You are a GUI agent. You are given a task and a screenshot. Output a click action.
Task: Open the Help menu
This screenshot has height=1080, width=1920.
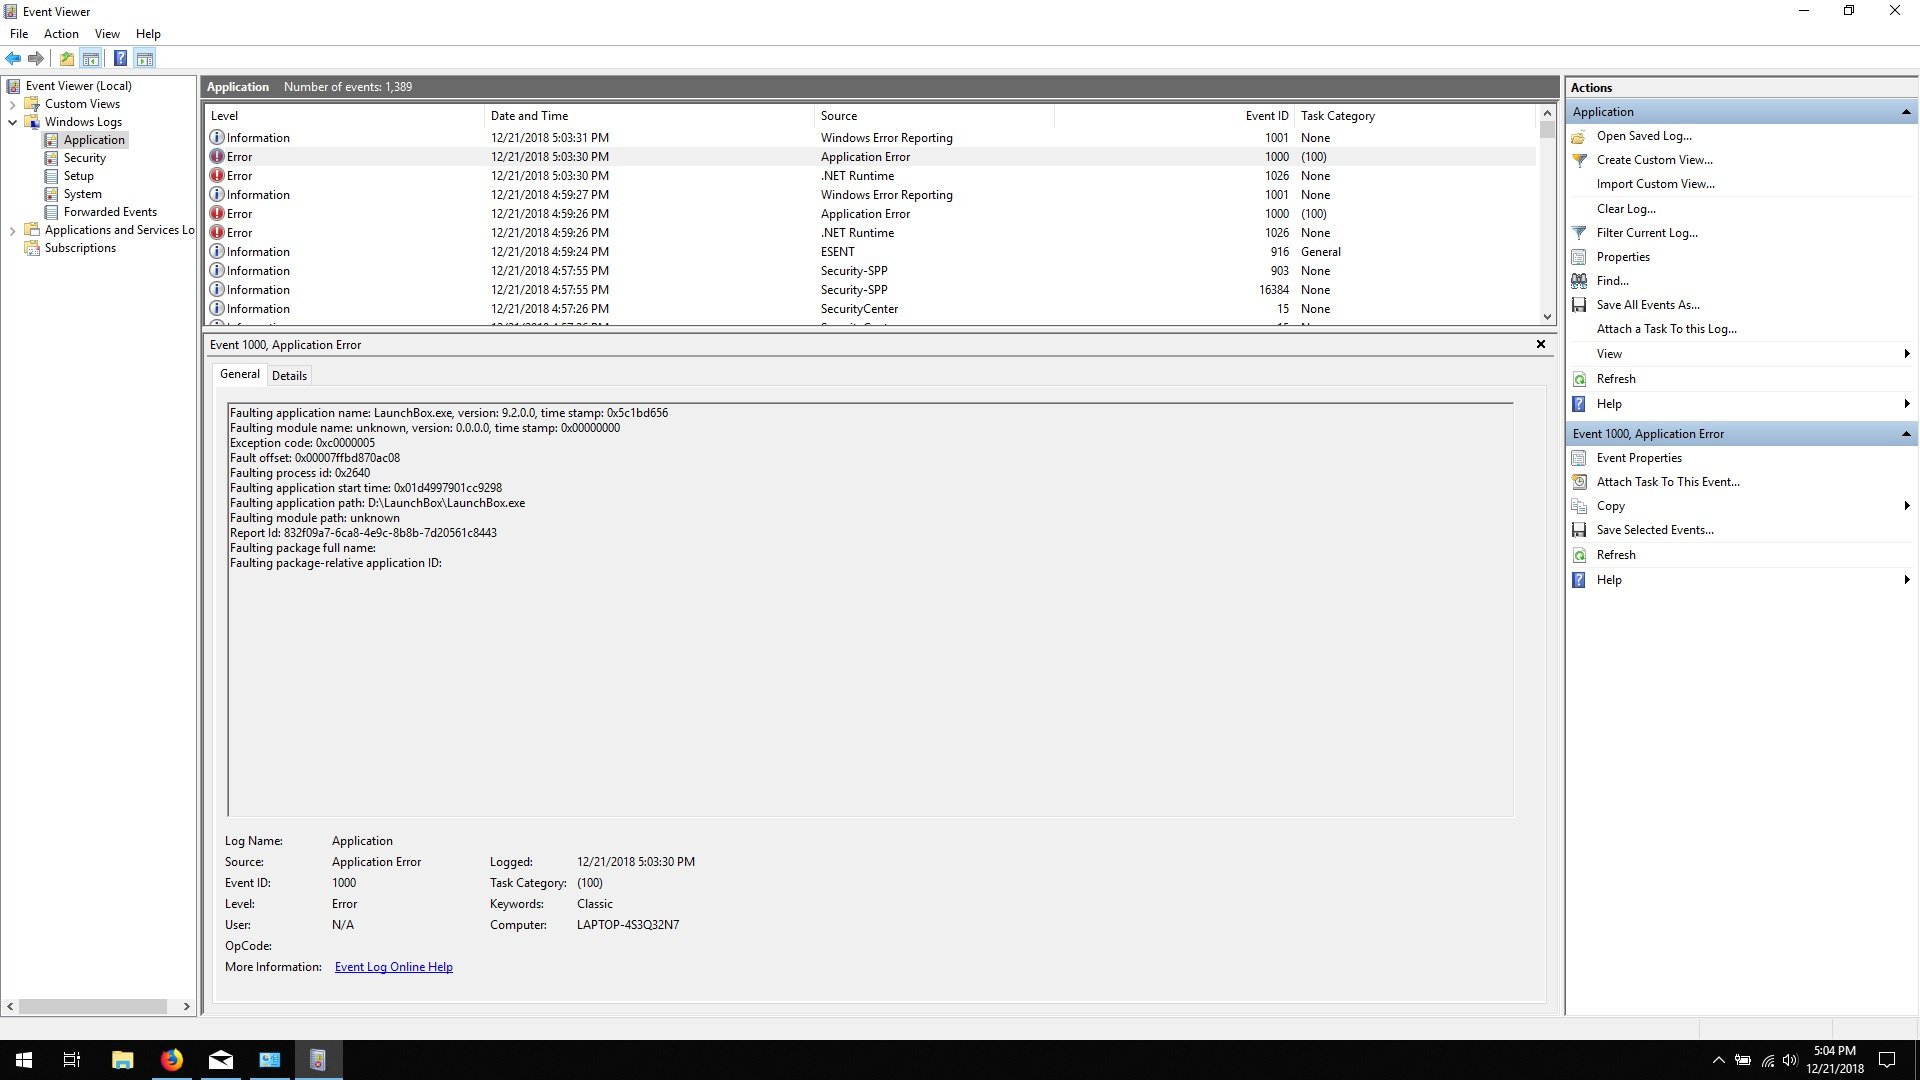coord(148,34)
